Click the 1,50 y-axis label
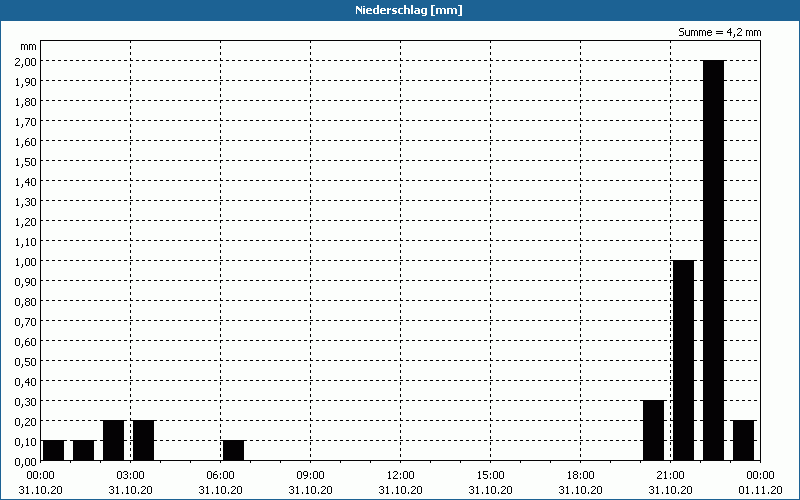Viewport: 800px width, 500px height. coord(27,161)
